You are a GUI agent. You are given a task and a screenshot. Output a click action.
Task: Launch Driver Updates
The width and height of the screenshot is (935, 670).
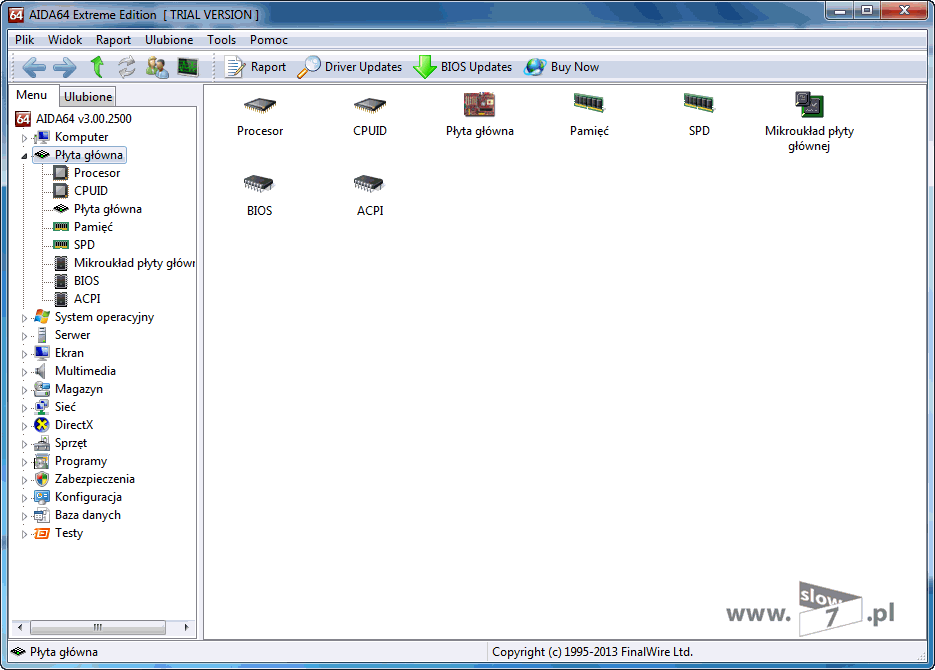pos(349,67)
